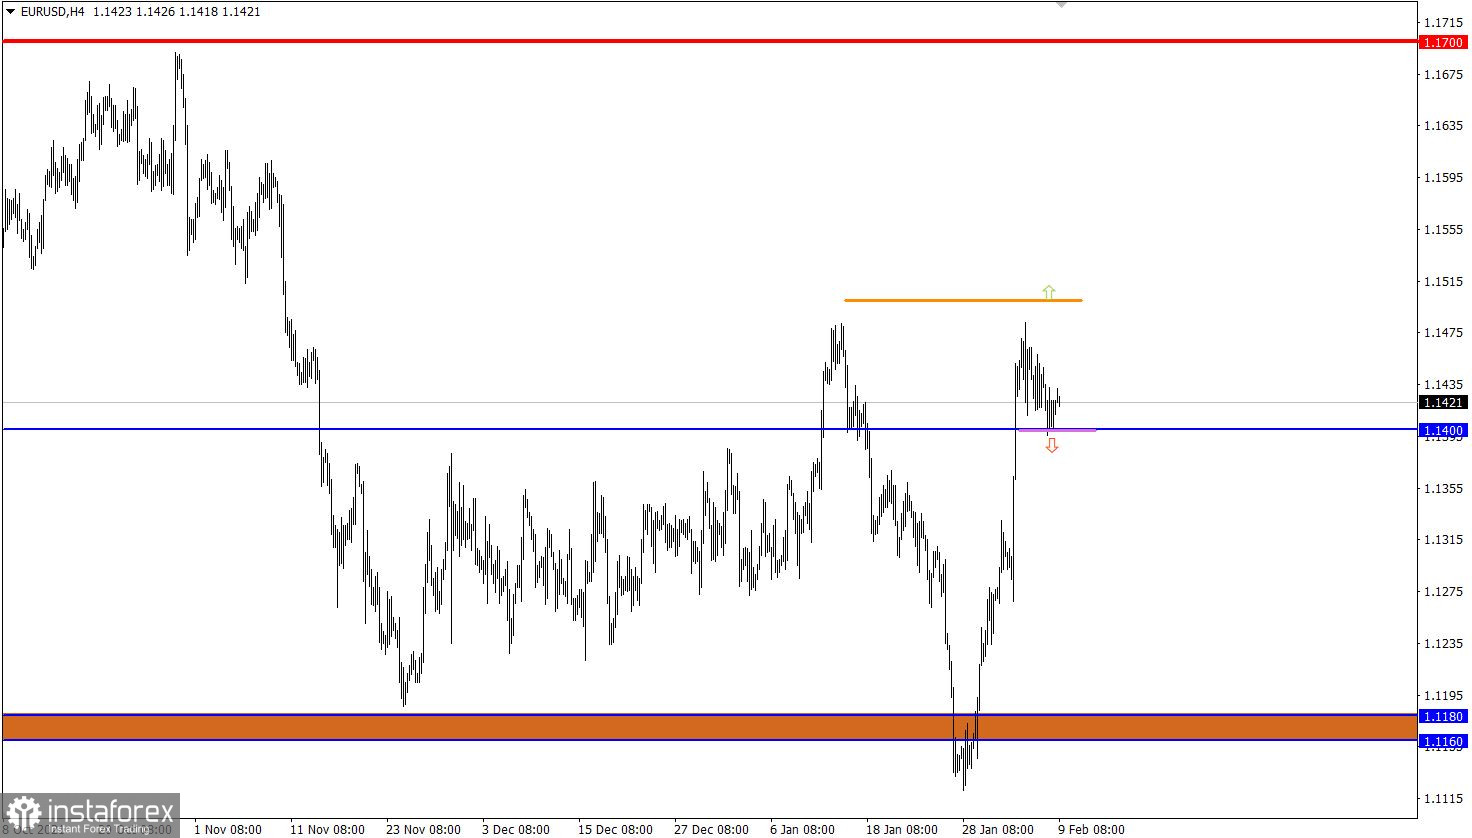1472x838 pixels.
Task: Click the 28 Jan 08:00 time label
Action: (998, 829)
